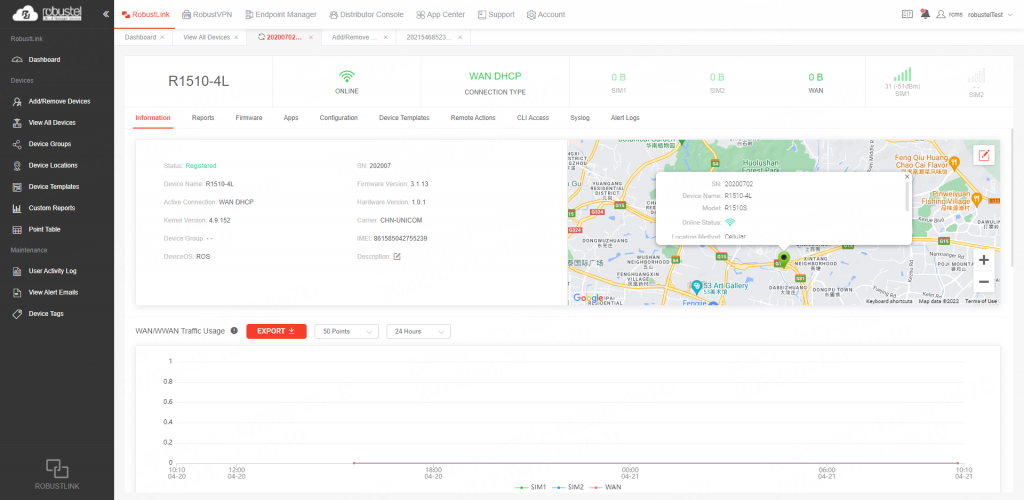Open the 24 Hours dropdown

click(x=419, y=332)
